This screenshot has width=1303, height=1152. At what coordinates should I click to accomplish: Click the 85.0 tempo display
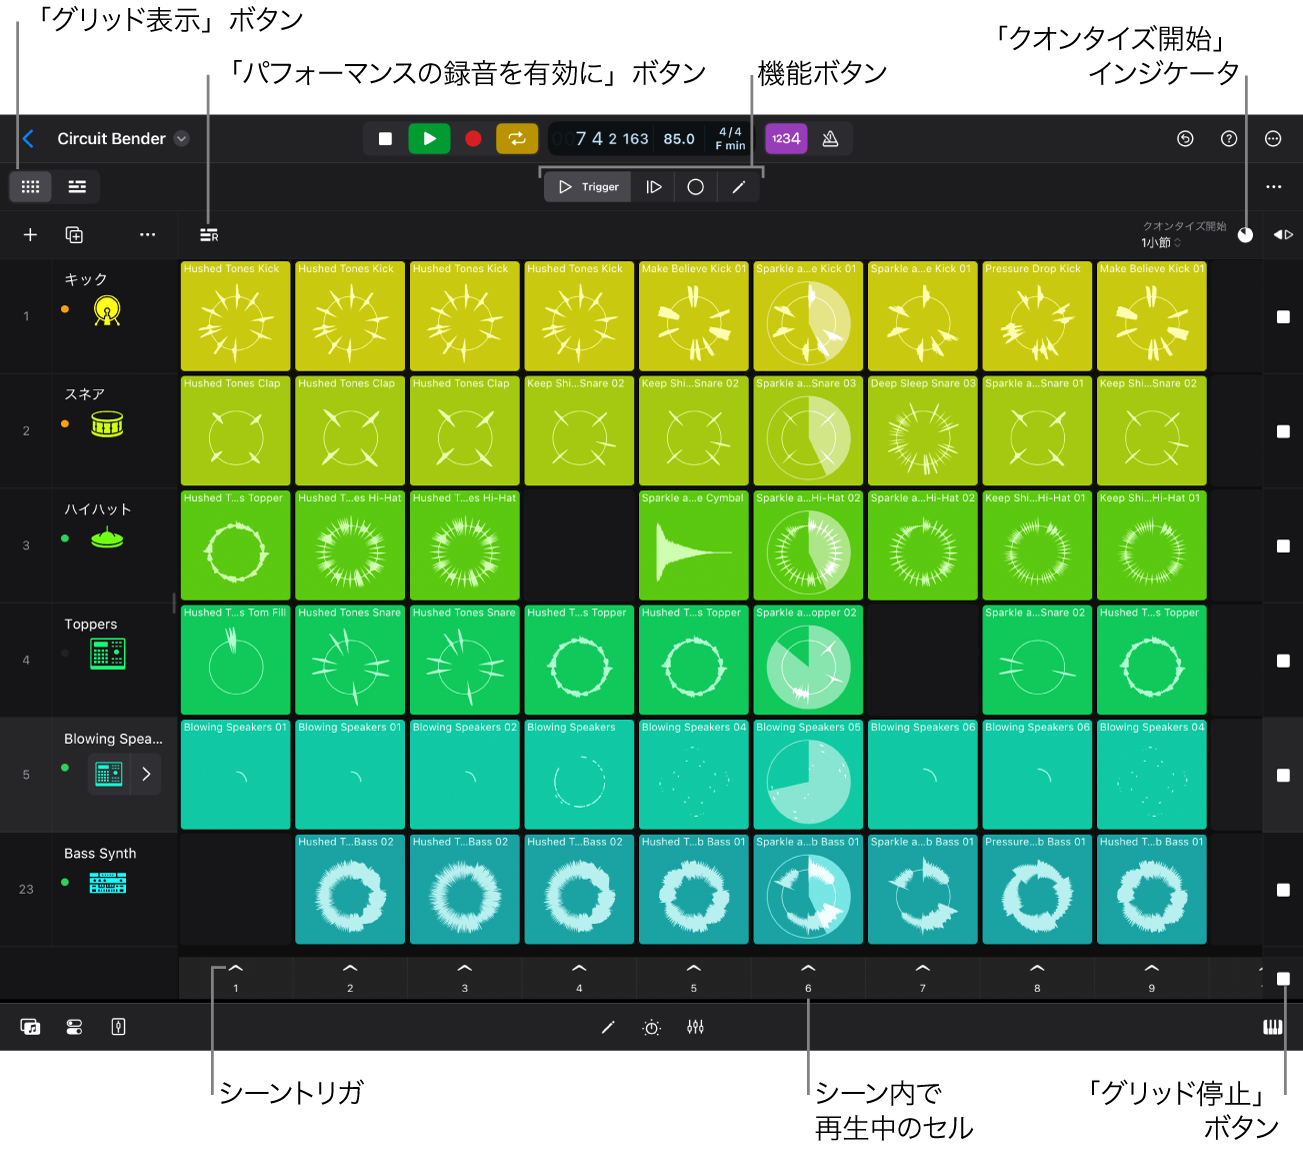tap(679, 139)
